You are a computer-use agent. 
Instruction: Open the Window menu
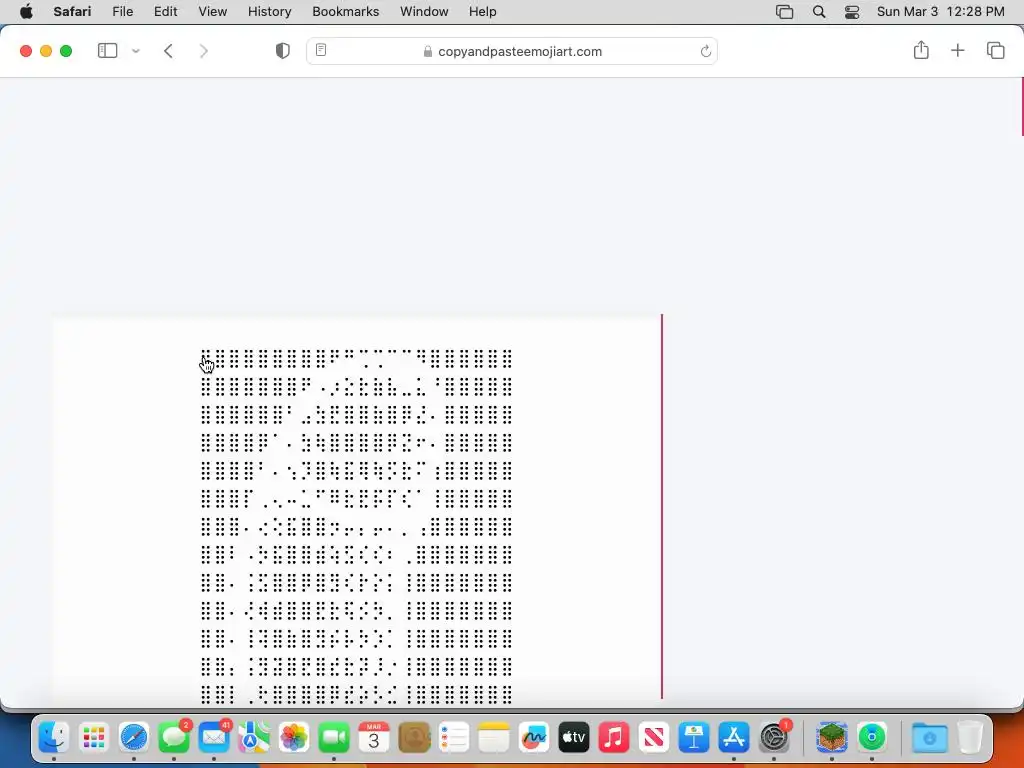[424, 11]
